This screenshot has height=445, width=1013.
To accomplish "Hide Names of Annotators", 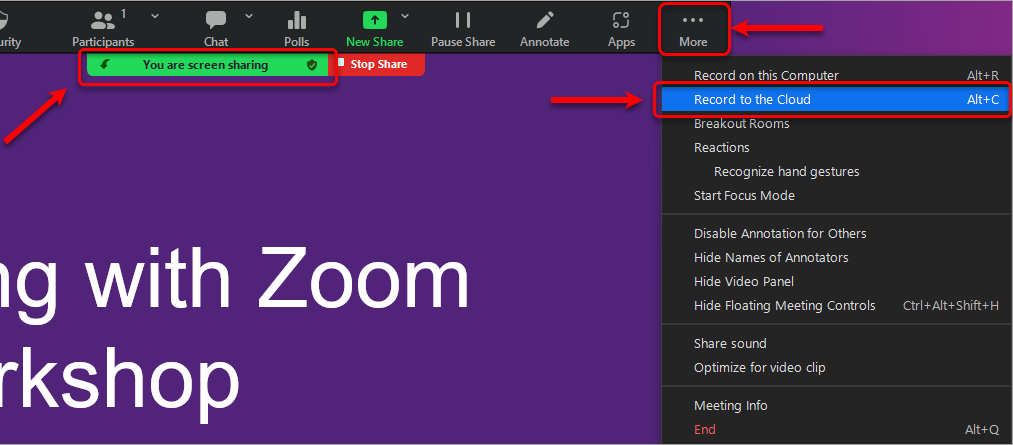I will (x=837, y=257).
